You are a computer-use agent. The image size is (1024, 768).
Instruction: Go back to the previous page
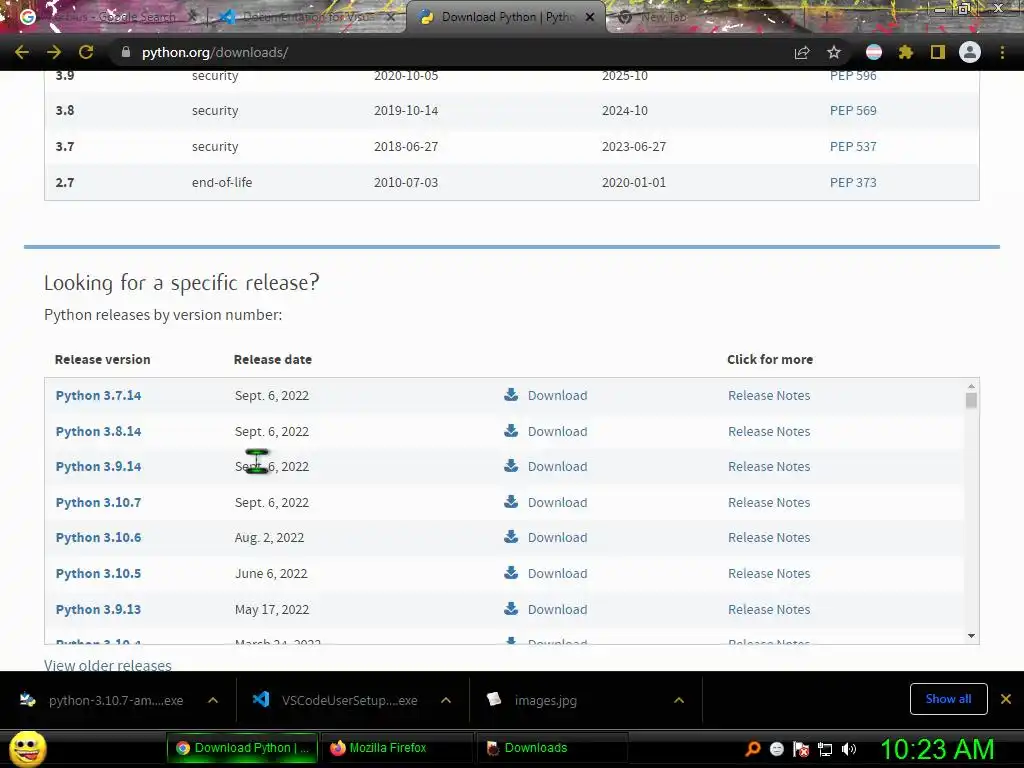pyautogui.click(x=22, y=52)
